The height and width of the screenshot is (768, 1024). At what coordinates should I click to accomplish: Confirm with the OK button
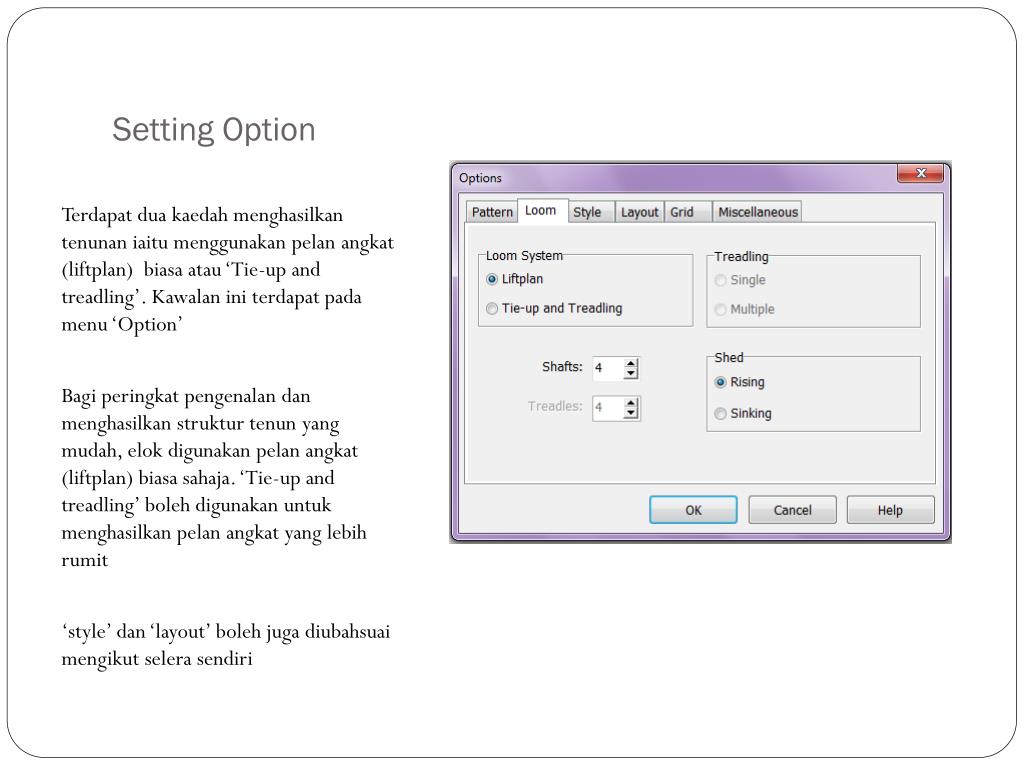tap(693, 509)
